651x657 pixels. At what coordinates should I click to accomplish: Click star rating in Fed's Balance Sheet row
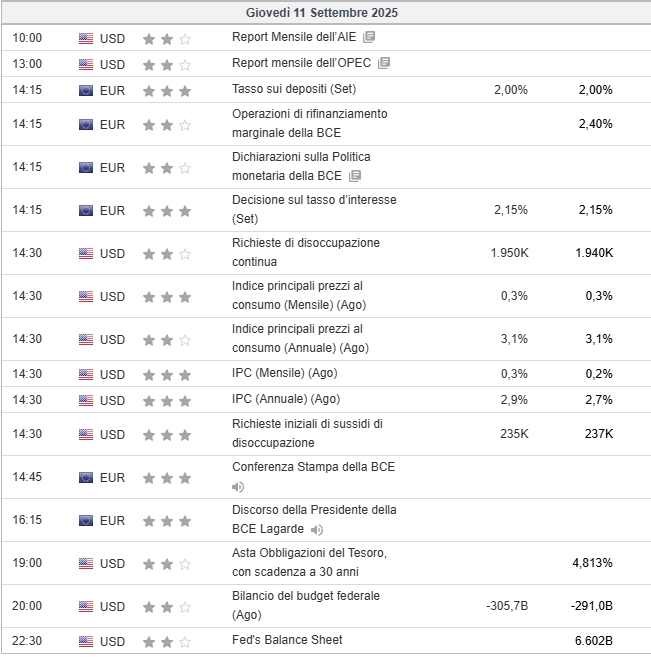coord(166,641)
